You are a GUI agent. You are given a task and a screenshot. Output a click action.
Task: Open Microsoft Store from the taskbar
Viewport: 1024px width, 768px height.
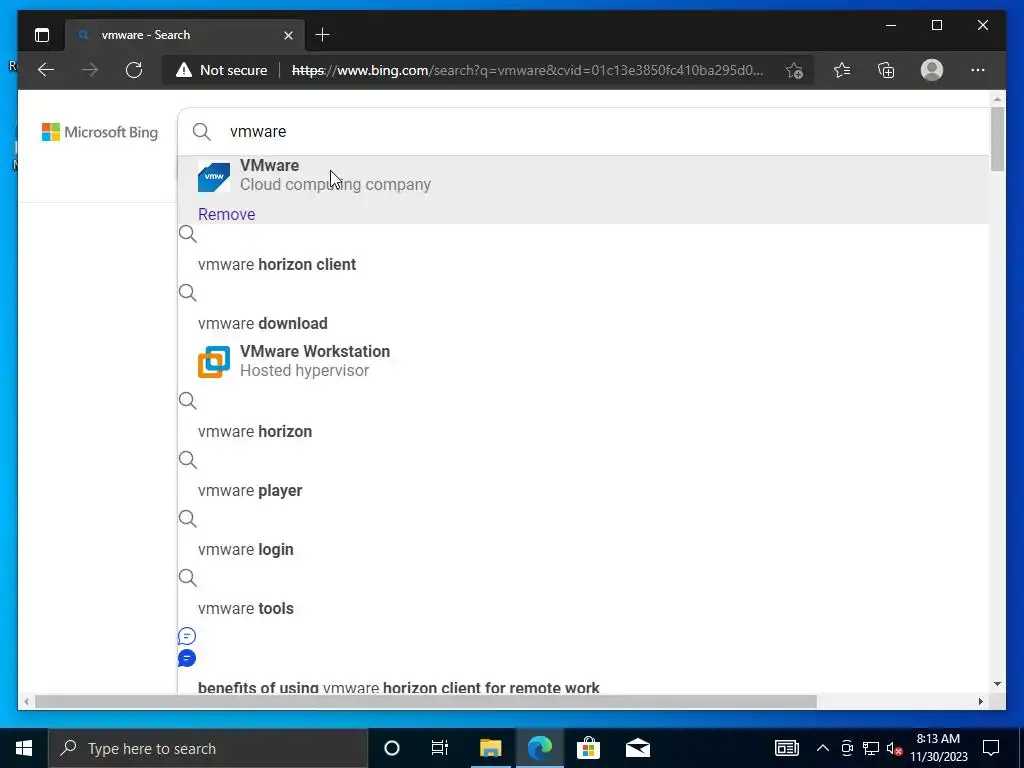[588, 748]
